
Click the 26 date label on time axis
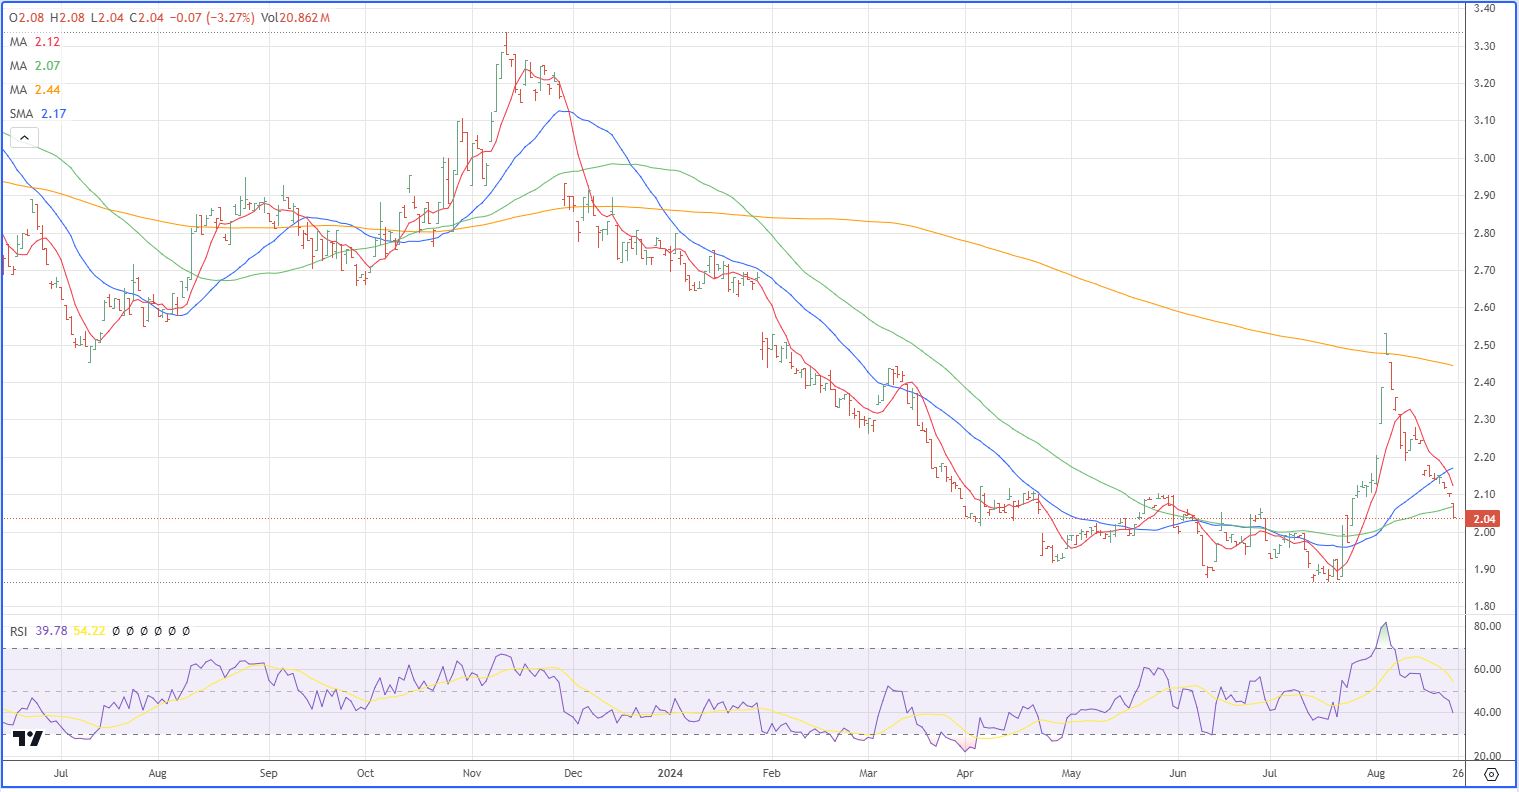coord(1456,773)
